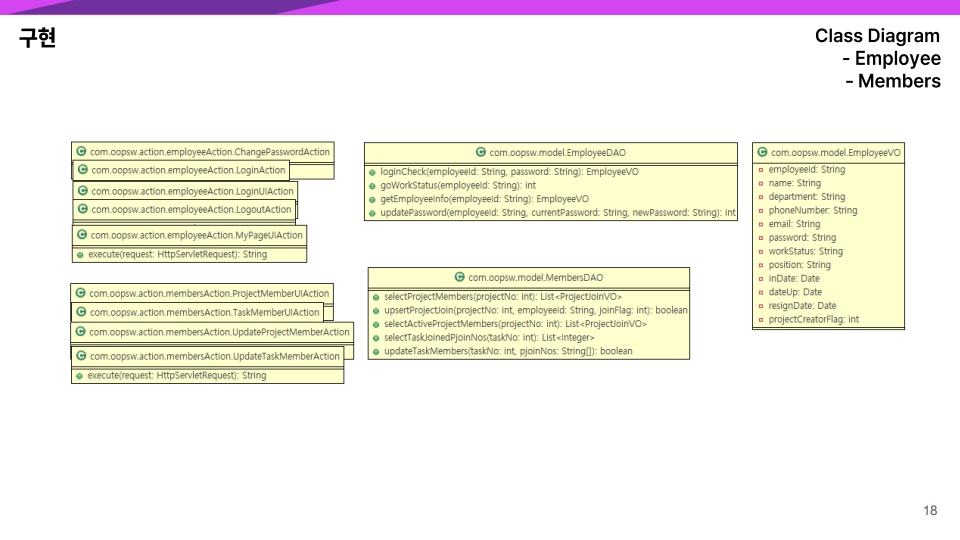This screenshot has width=960, height=540.
Task: Click the selectTaskJoinedPjoinNos method signature
Action: coord(489,338)
